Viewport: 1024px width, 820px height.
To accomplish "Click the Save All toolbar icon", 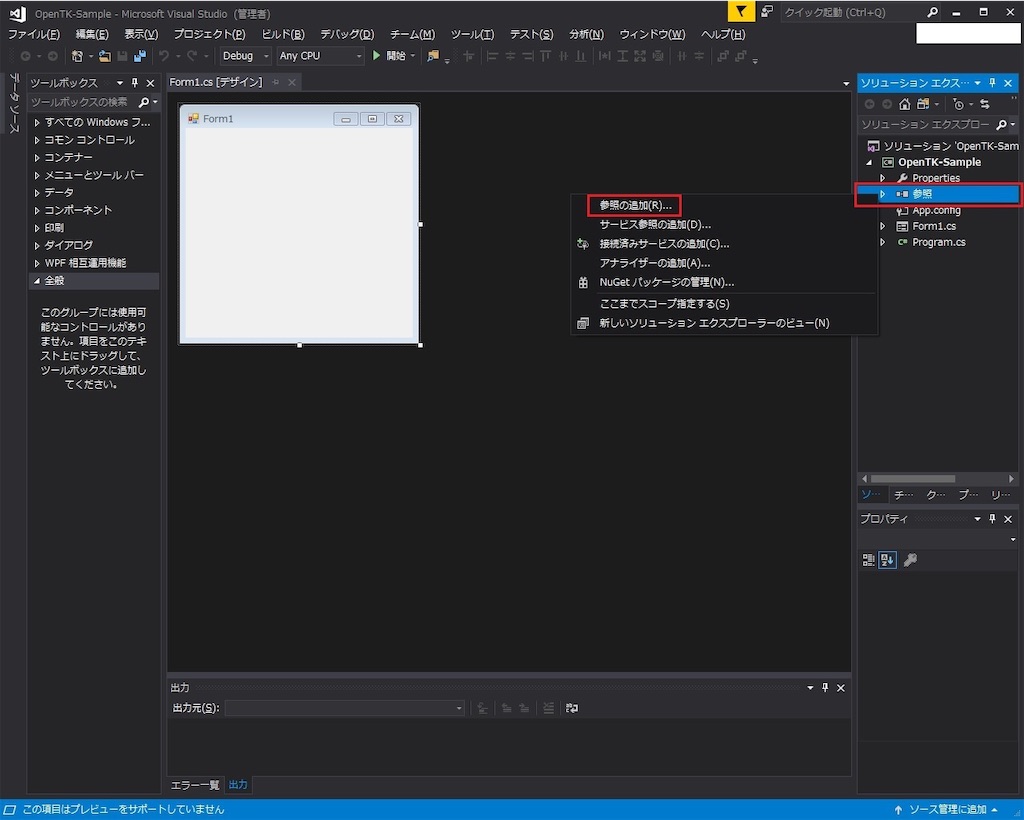I will click(139, 56).
